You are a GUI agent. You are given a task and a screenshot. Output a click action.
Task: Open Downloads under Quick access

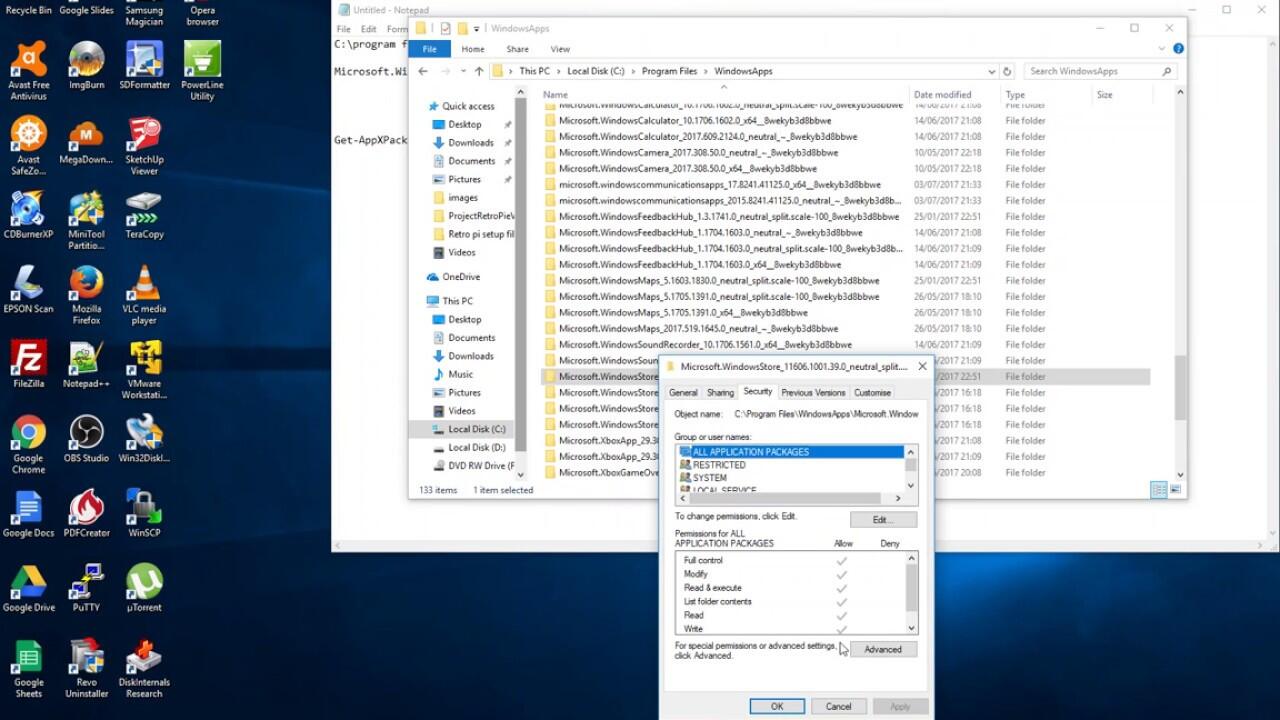click(471, 143)
